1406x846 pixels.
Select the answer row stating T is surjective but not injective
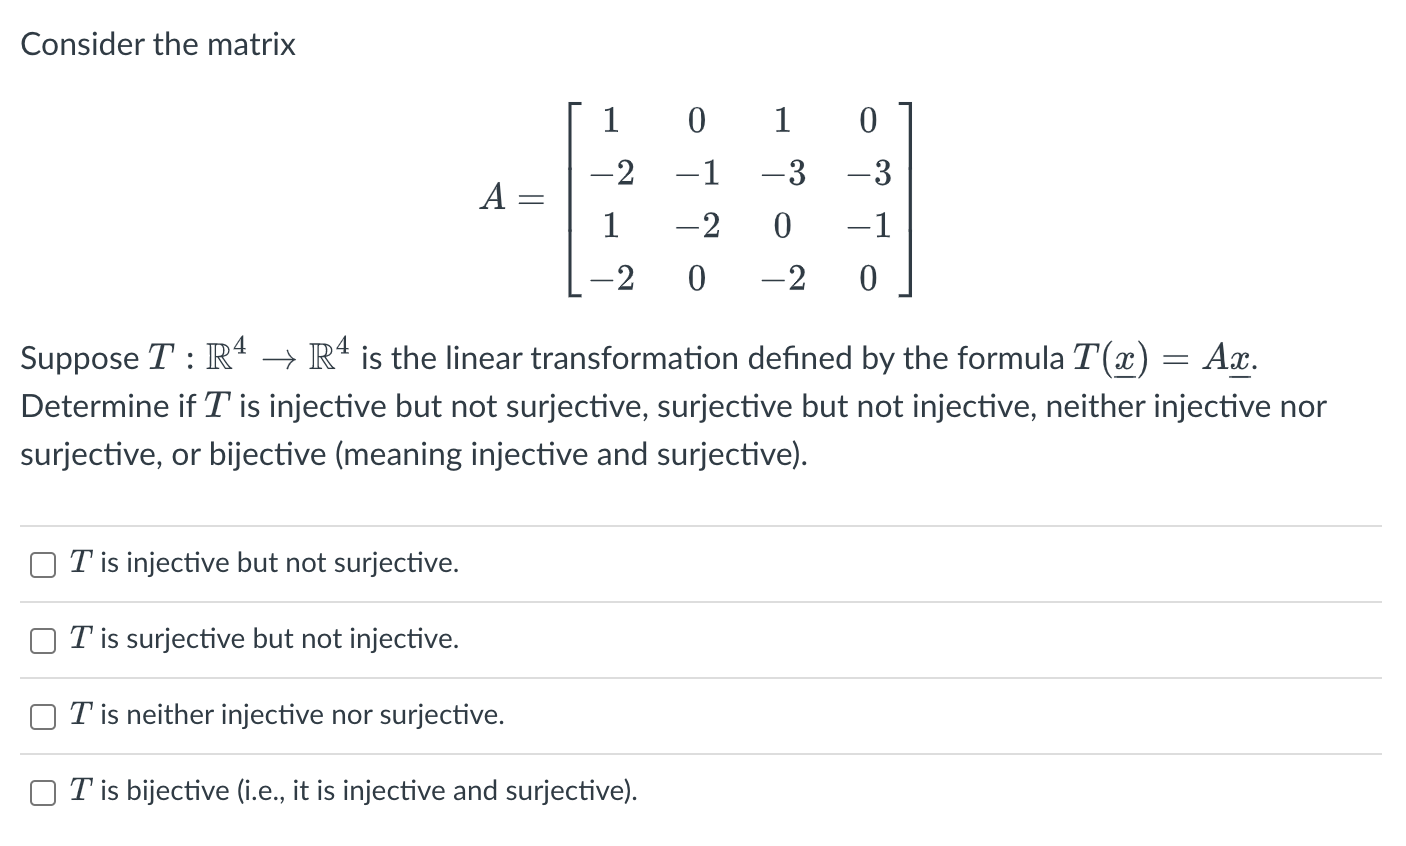[x=263, y=640]
